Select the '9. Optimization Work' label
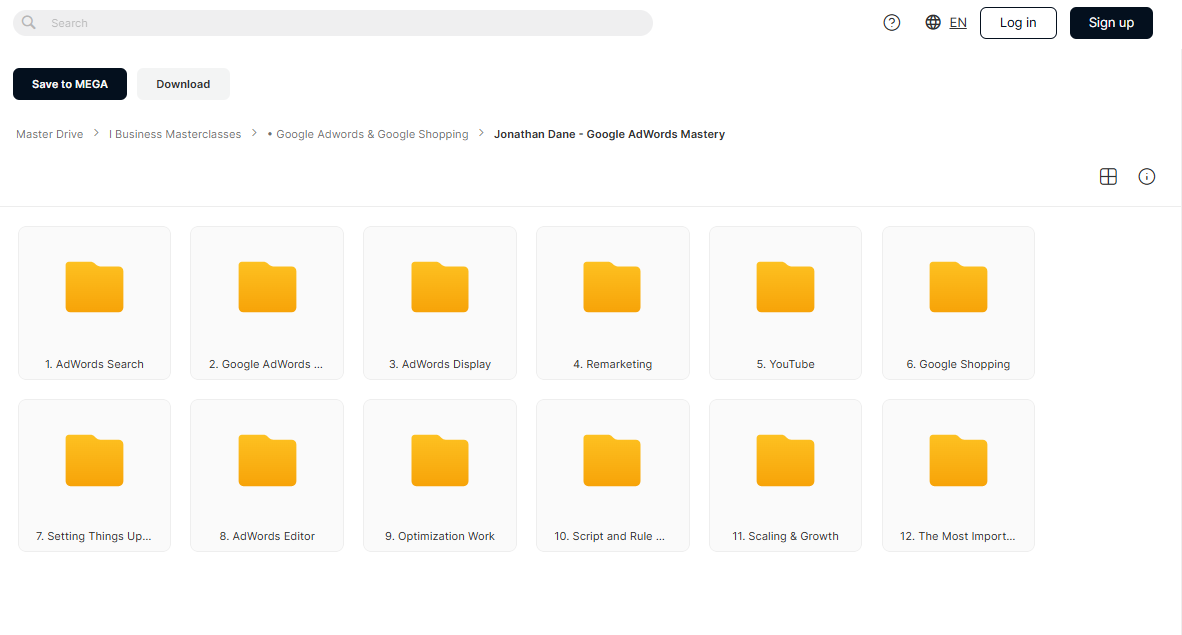Screen dimensions: 1182x635 click(x=440, y=536)
